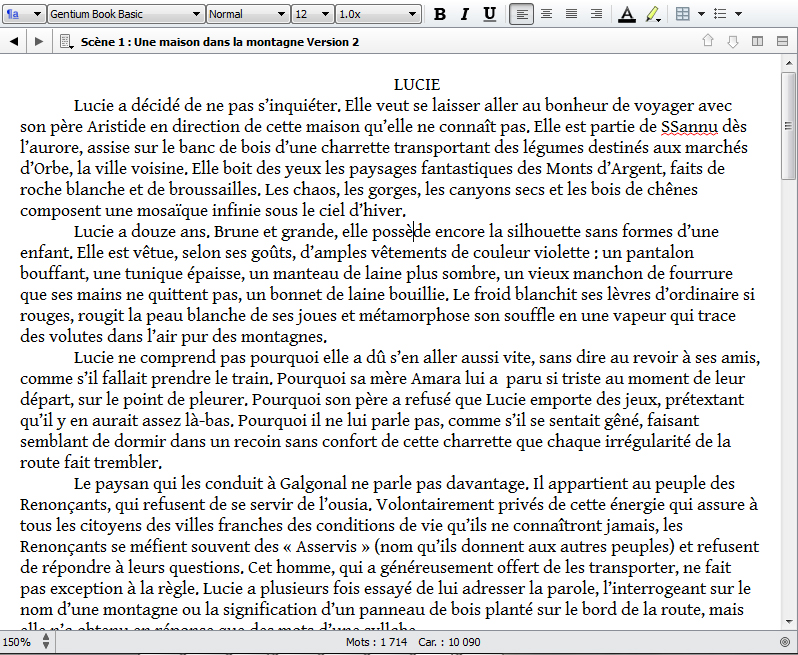Toggle italic formatting with the I button
This screenshot has width=798, height=655.
pos(465,14)
